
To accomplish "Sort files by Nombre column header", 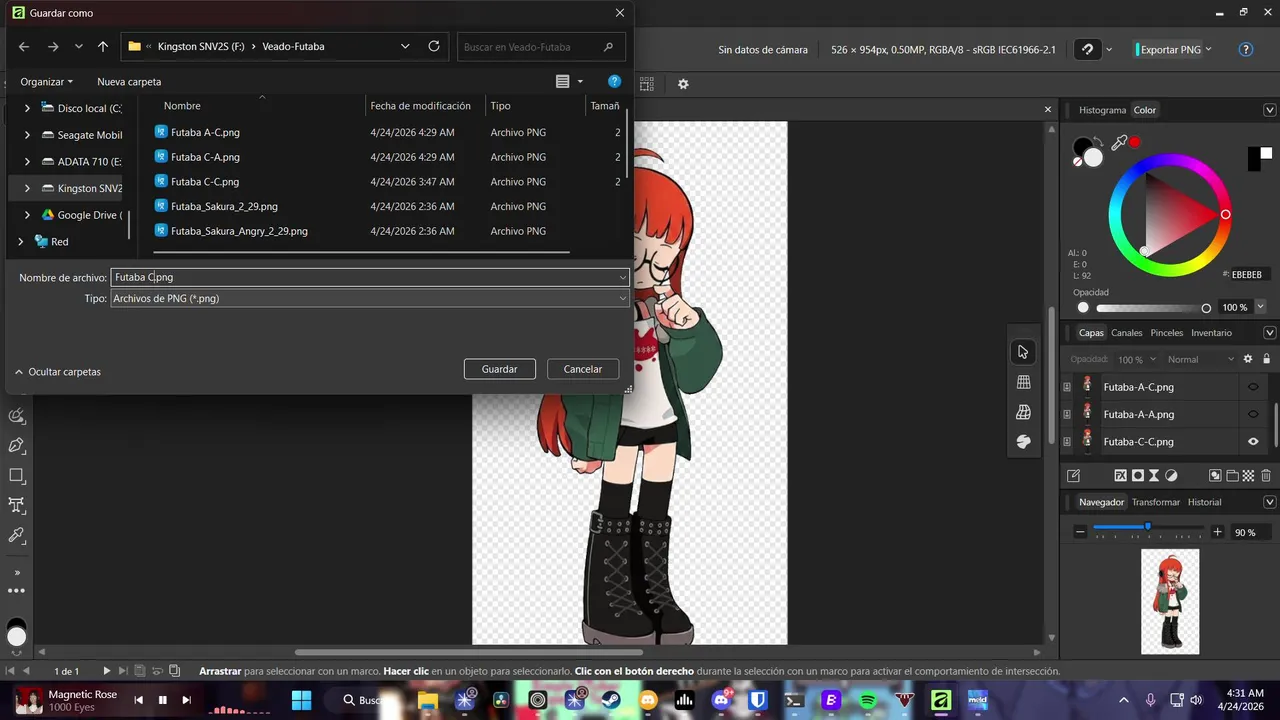I will pos(182,106).
